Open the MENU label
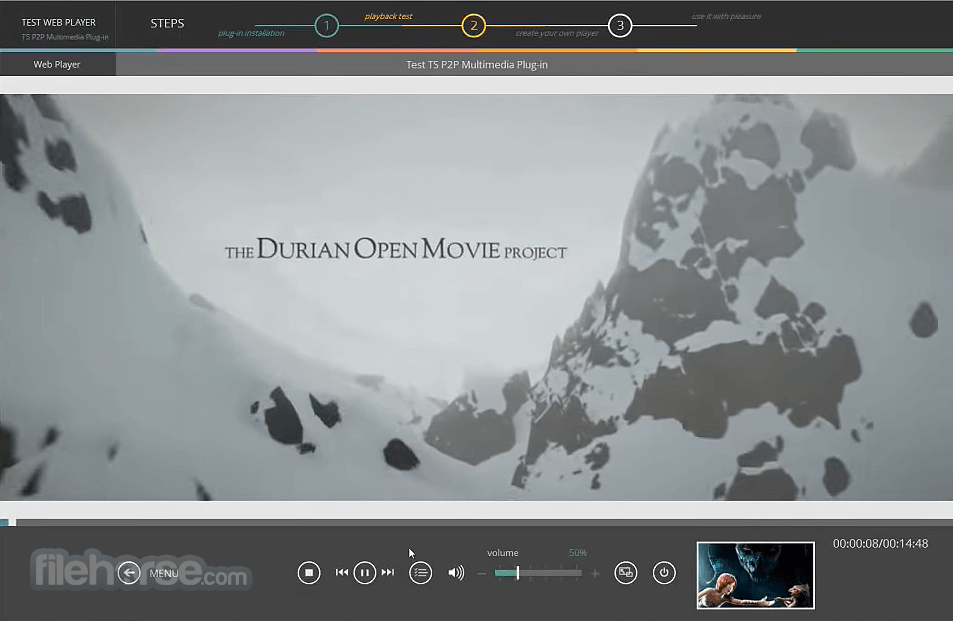953x621 pixels. 164,573
